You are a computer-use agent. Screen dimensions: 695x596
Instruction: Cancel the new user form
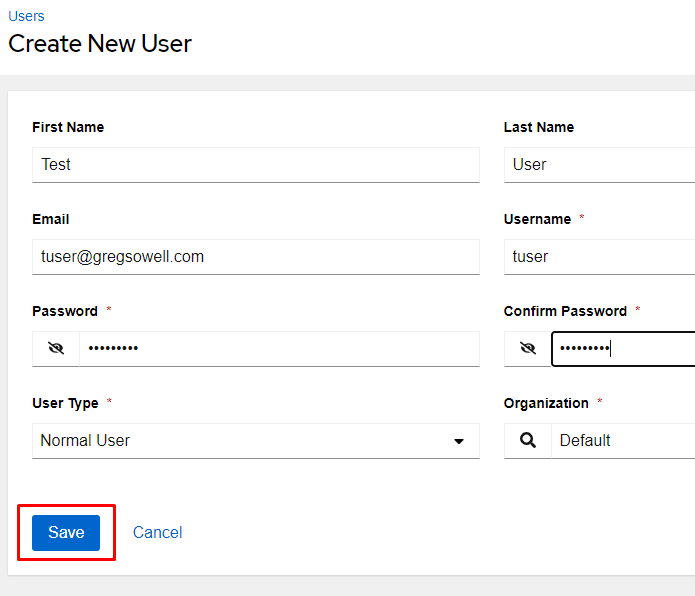point(157,532)
